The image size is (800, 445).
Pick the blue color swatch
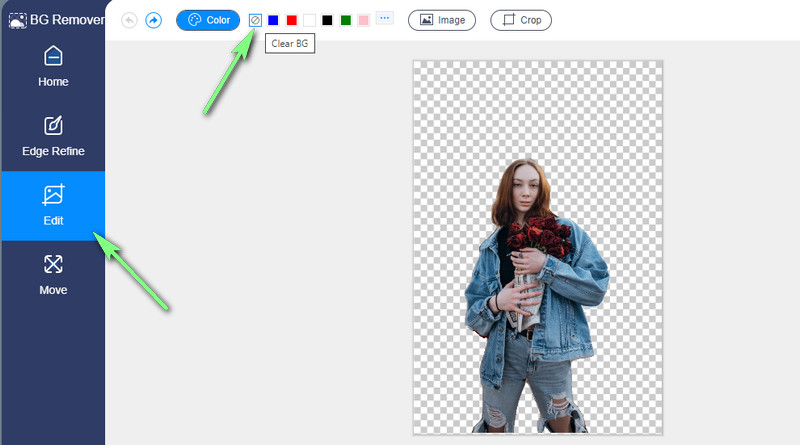click(273, 20)
